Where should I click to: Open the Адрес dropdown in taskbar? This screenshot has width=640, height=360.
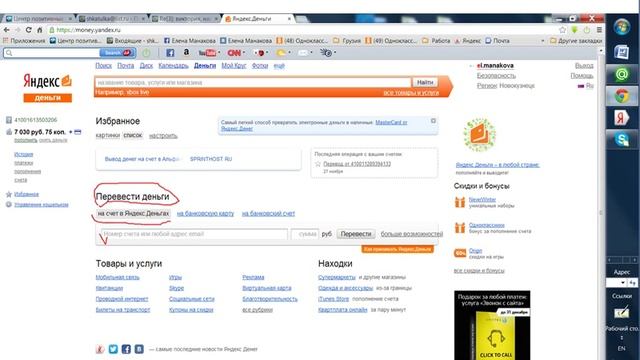coord(623,282)
